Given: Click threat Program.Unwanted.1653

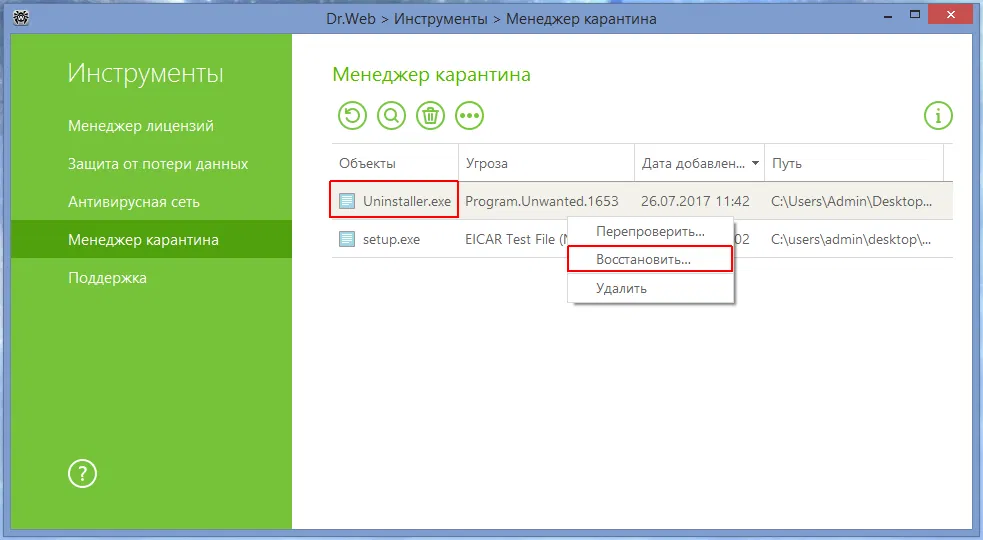Looking at the screenshot, I should point(542,201).
